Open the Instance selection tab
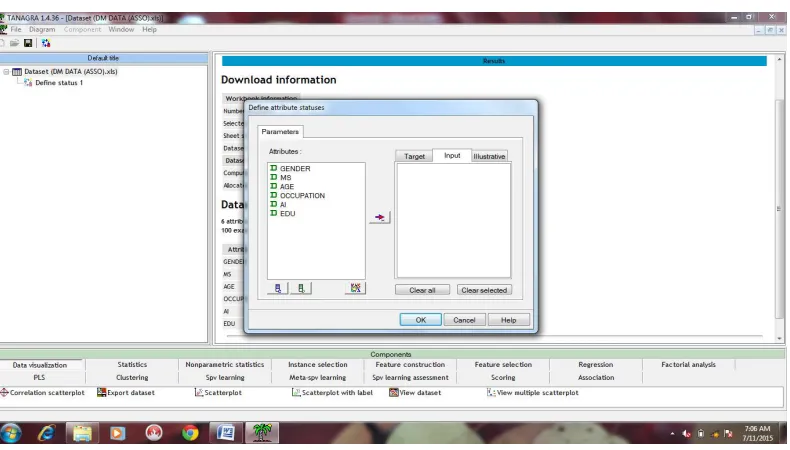 [317, 364]
